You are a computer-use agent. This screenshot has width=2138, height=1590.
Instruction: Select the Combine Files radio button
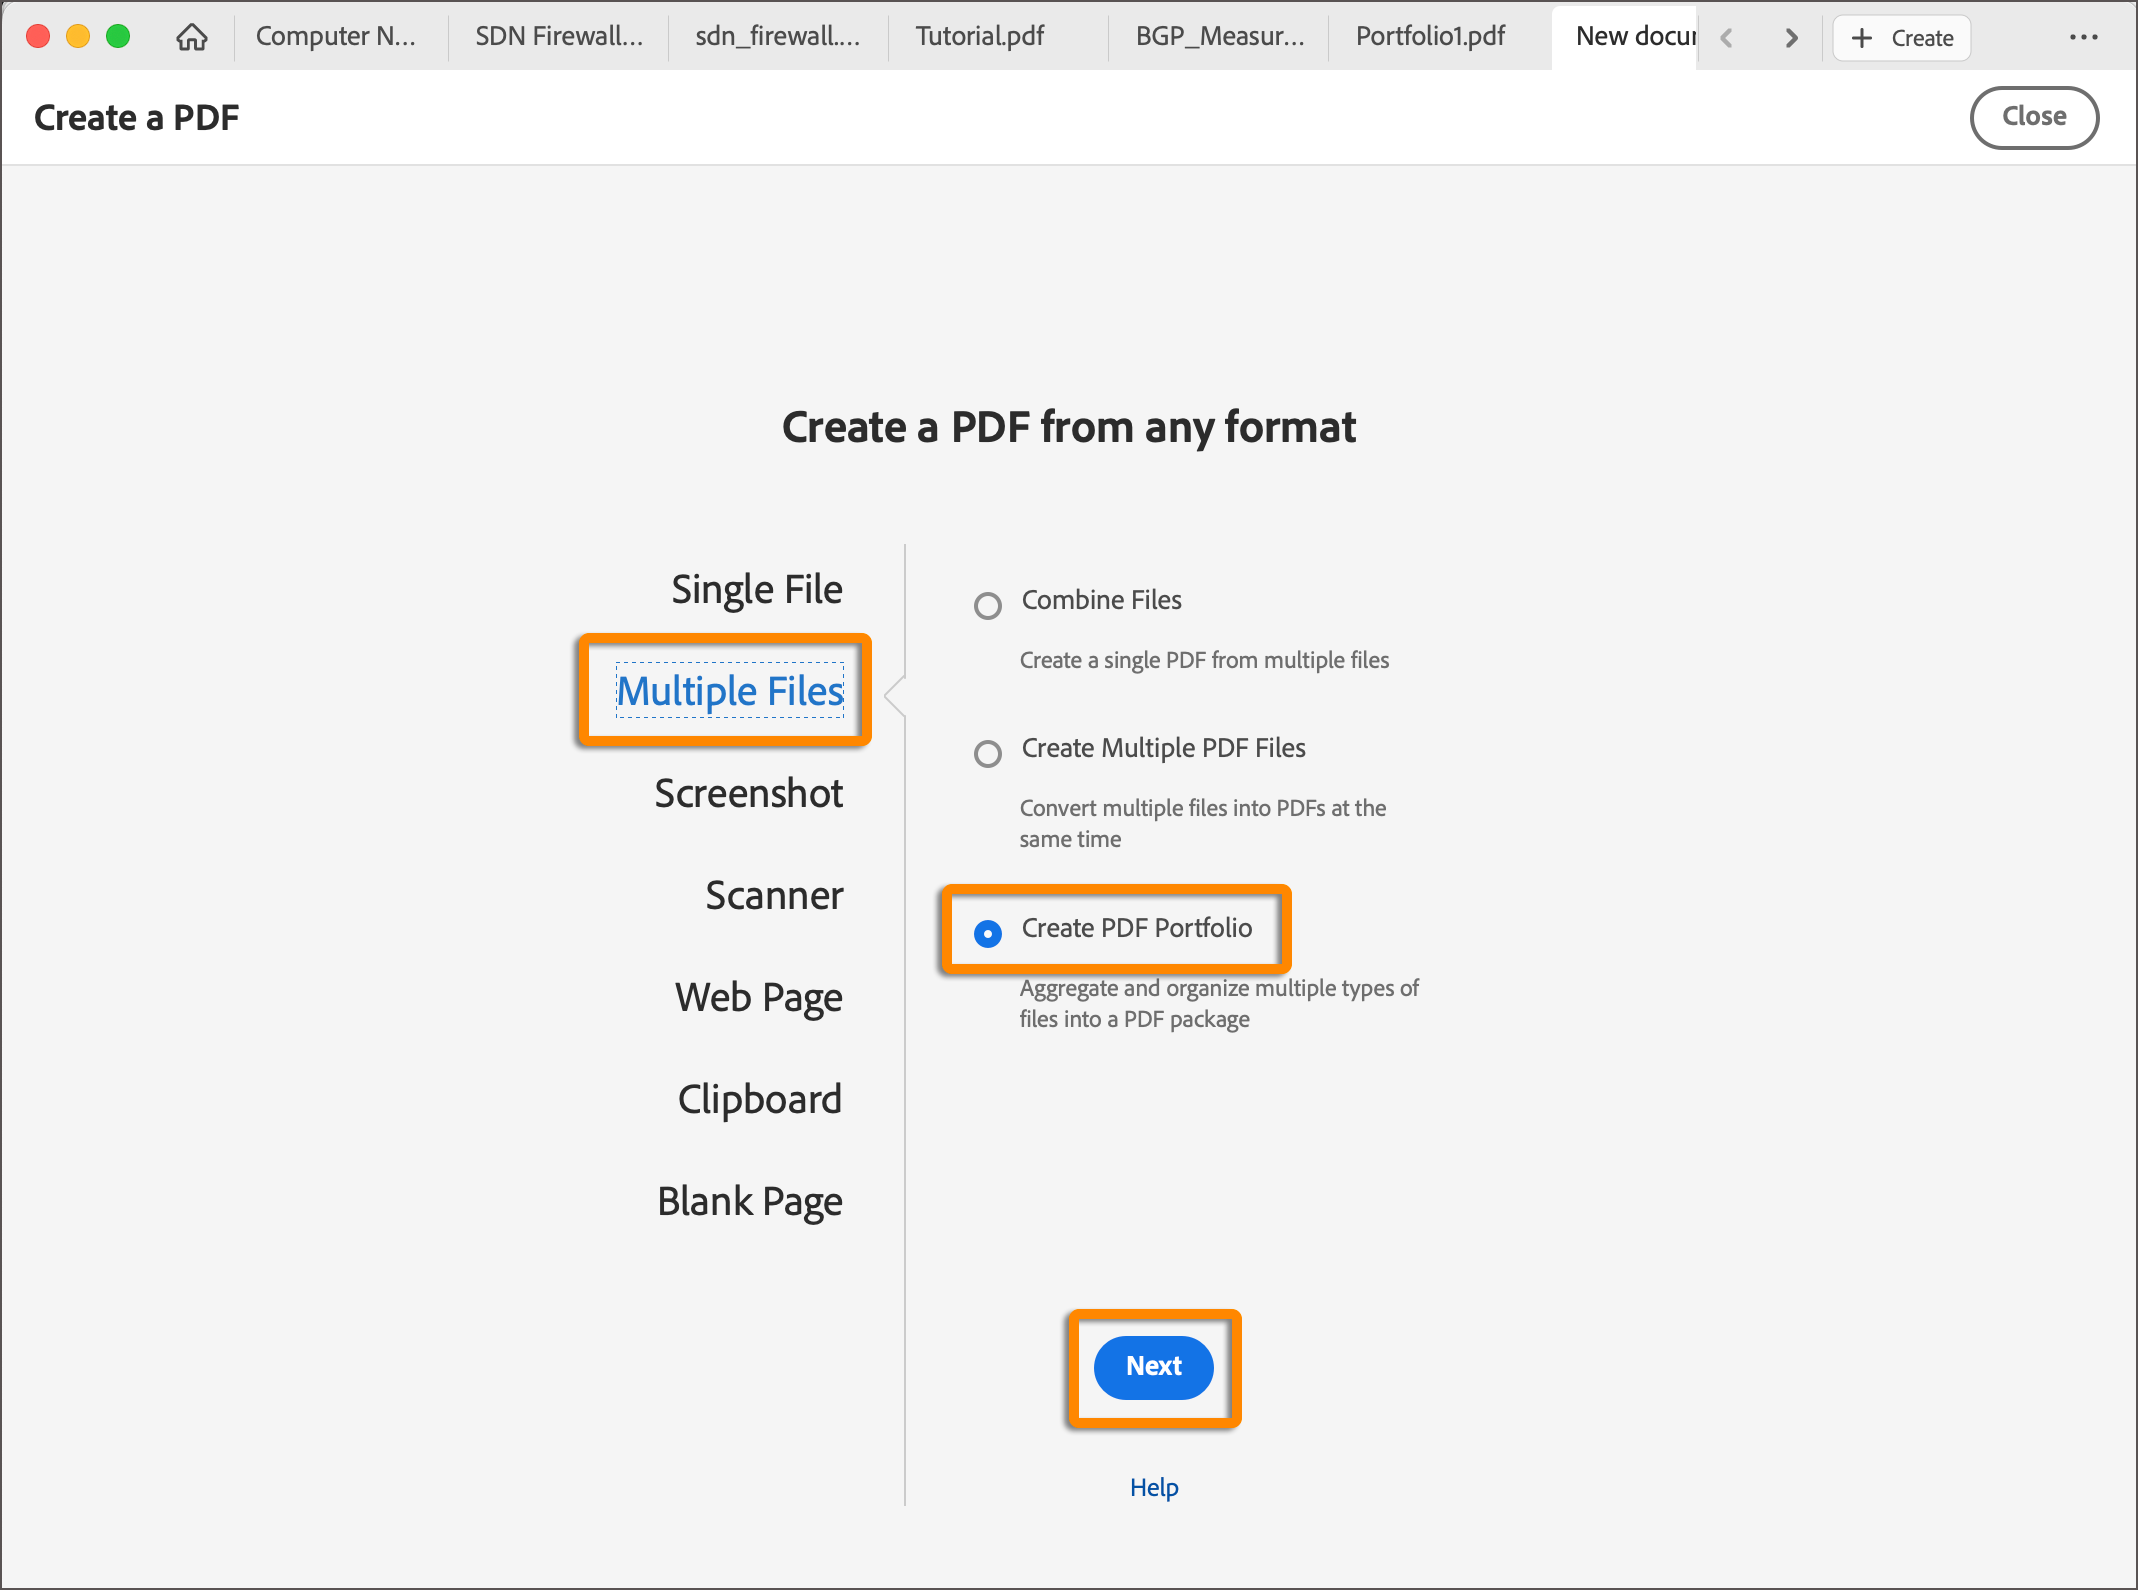(987, 605)
